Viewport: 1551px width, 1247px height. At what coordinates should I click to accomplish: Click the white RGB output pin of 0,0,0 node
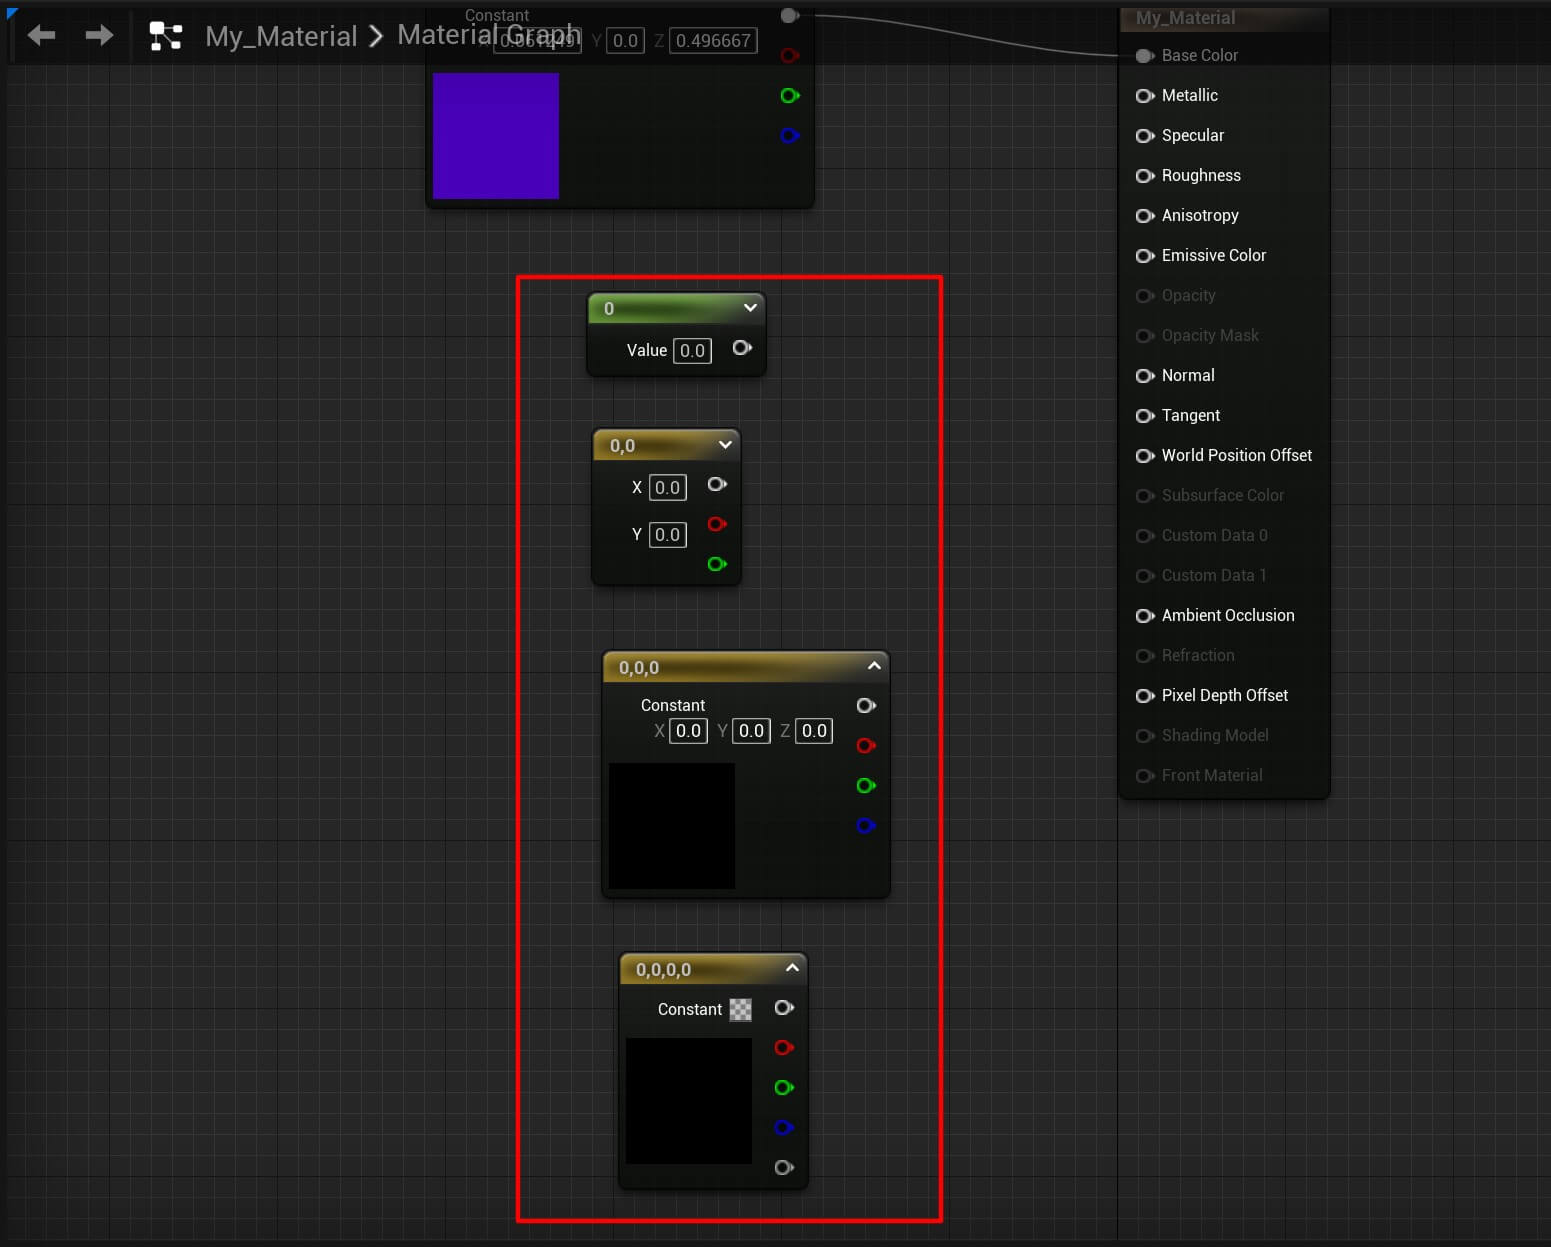pos(866,706)
